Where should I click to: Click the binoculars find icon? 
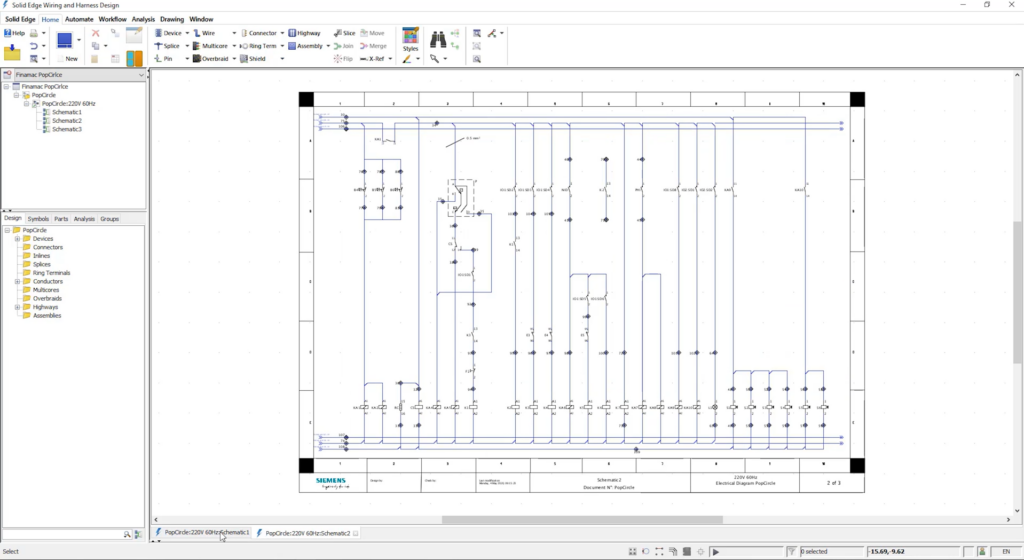[x=438, y=39]
